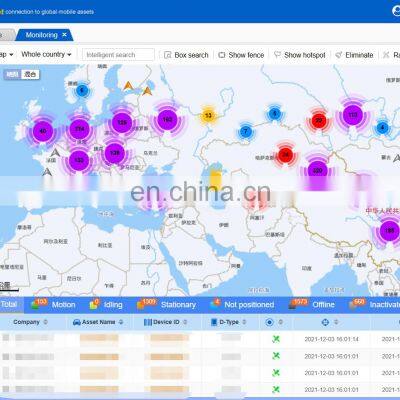Screen dimensions: 400x400
Task: Open the yellow cluster marker labeled 53
Action: pos(208,115)
